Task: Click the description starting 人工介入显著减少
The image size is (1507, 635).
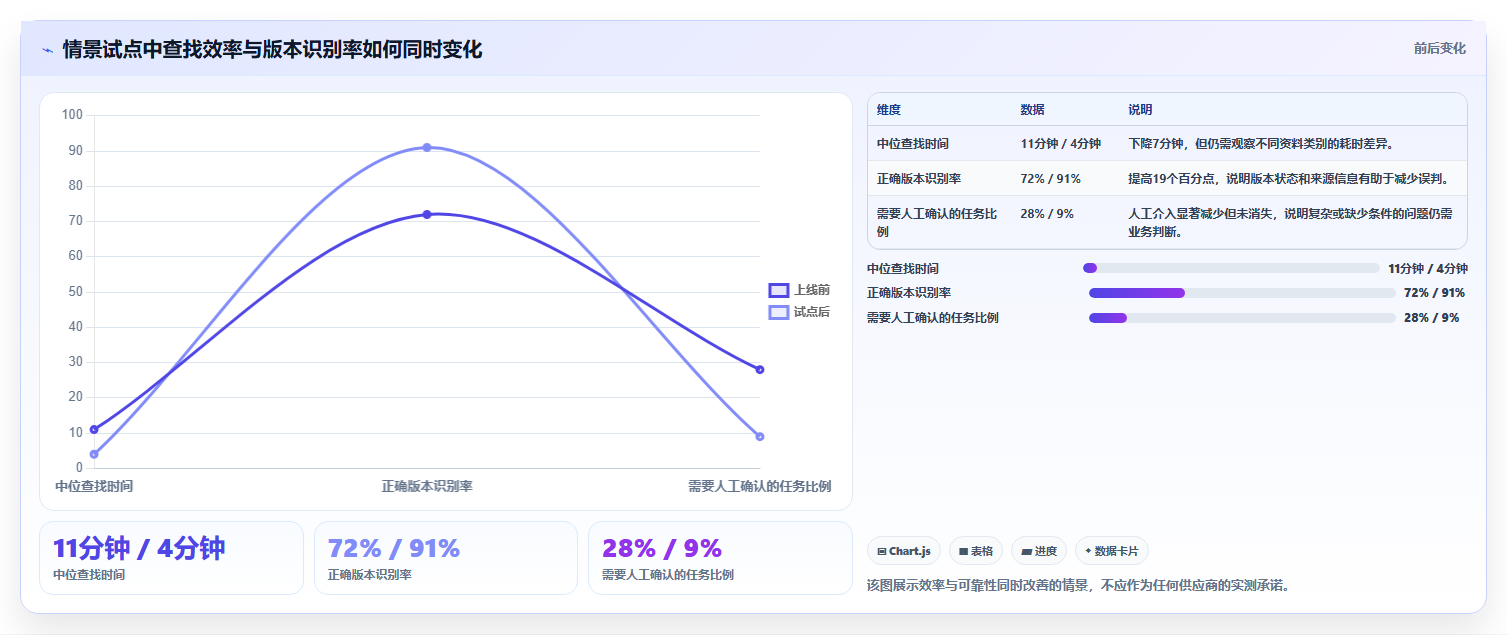Action: [1291, 222]
